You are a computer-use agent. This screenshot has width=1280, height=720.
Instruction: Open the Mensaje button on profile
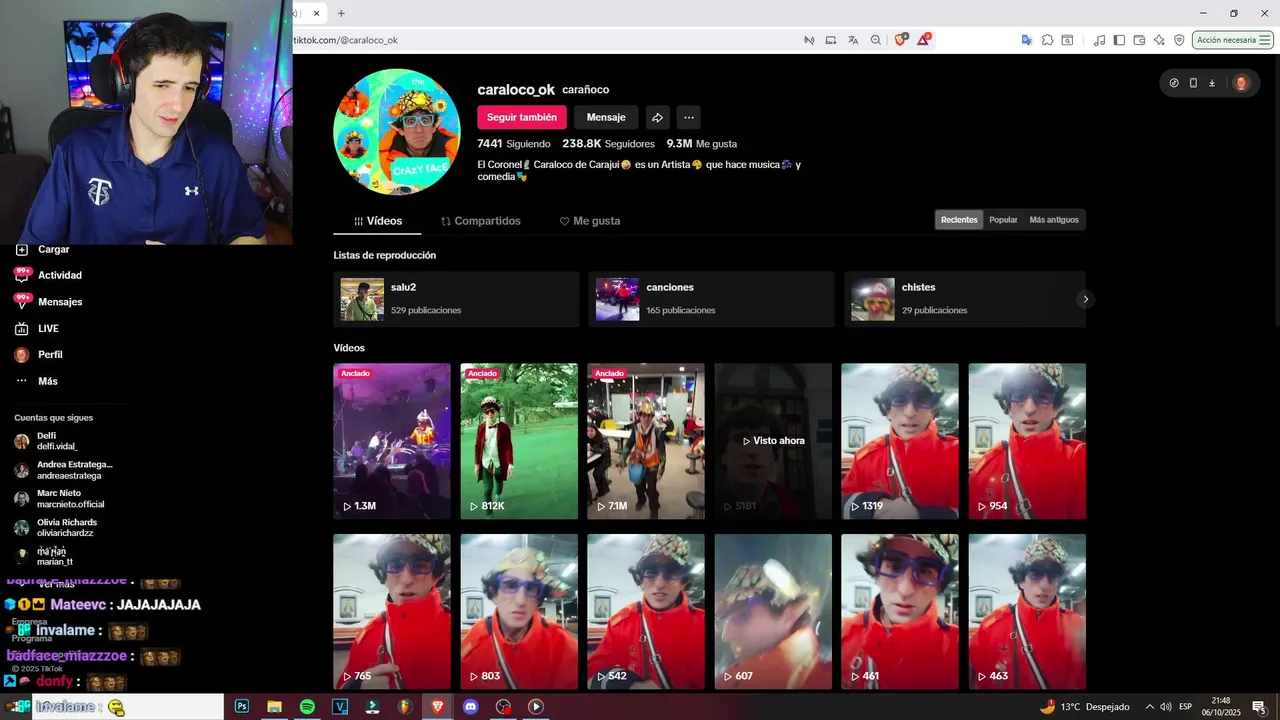(x=606, y=117)
